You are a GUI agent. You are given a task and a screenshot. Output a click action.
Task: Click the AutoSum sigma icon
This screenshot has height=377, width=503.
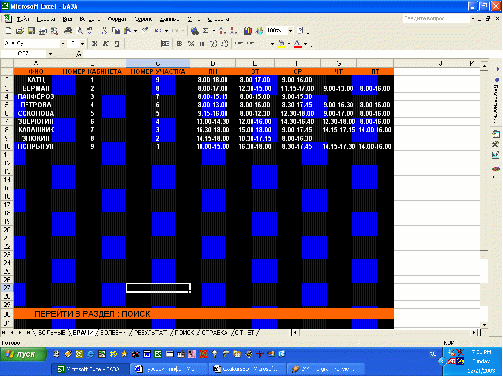(x=205, y=31)
